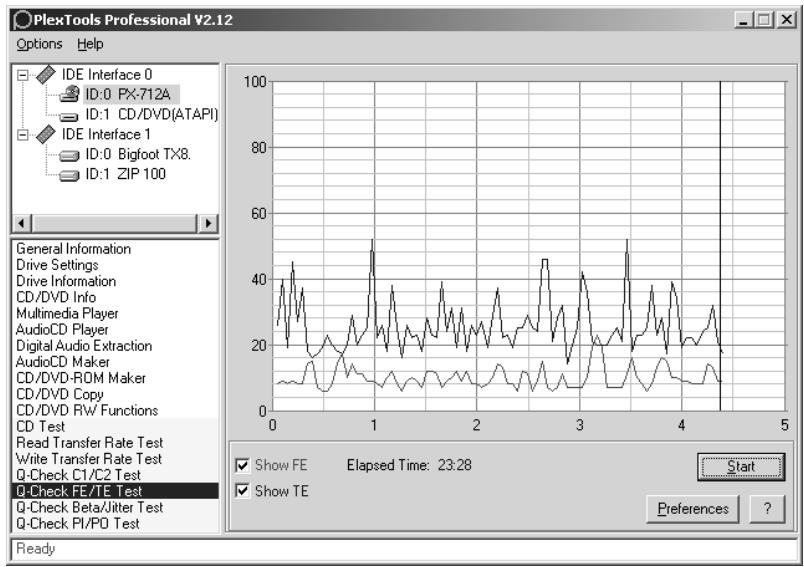Collapse the IDE Interface 1 tree node
Image resolution: width=804 pixels, height=567 pixels.
coord(23,135)
